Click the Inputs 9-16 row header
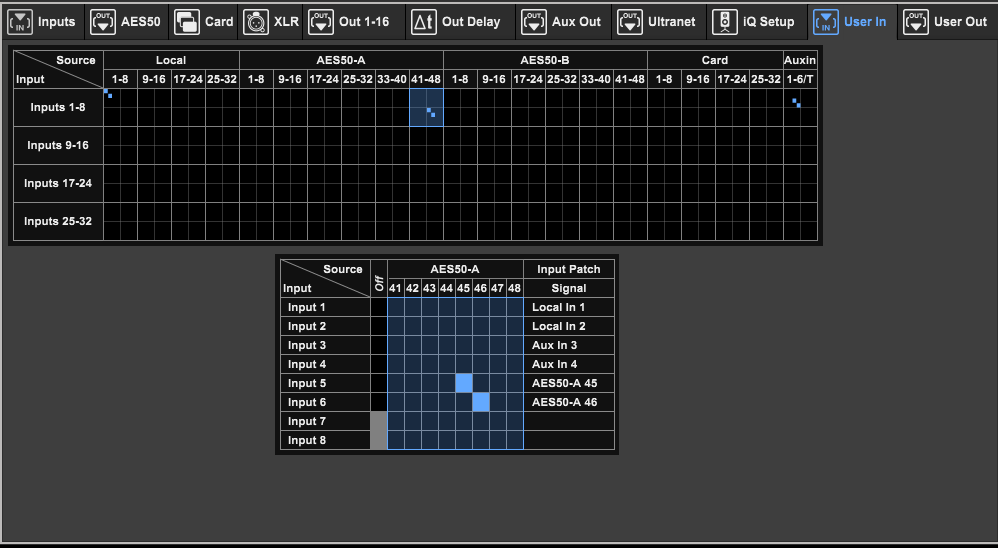Viewport: 998px width, 548px height. point(58,145)
